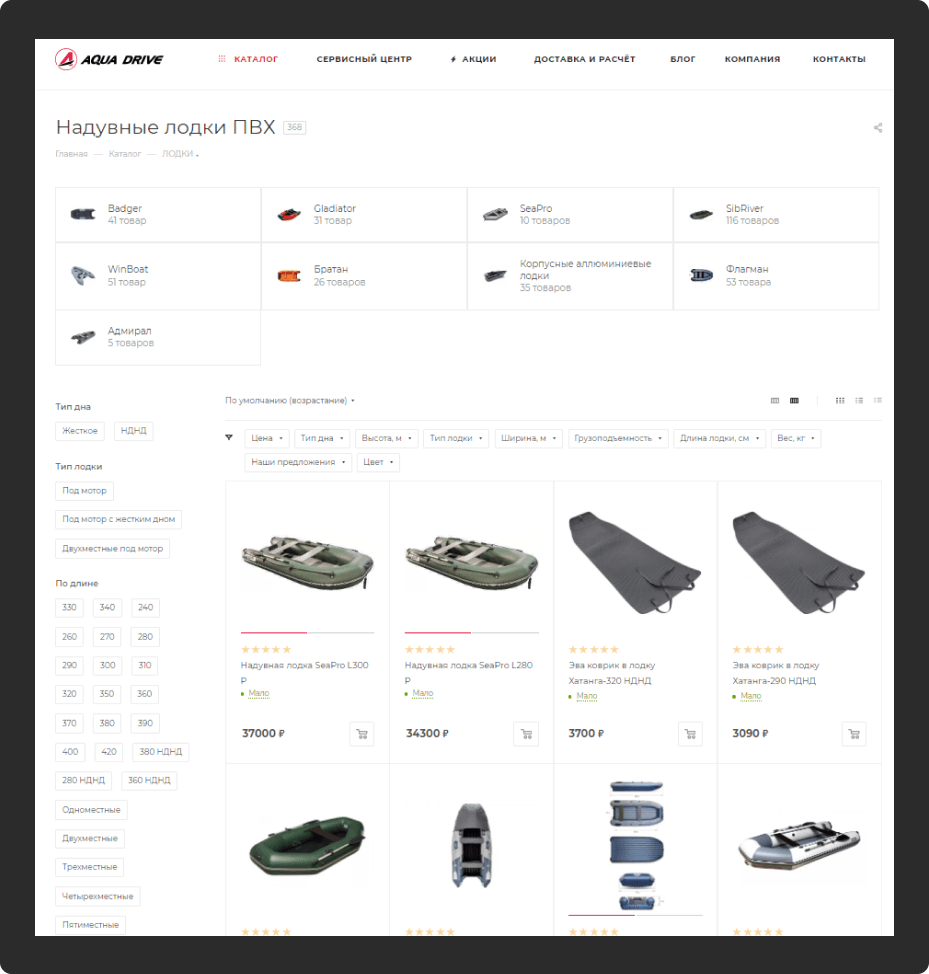Toggle the Под мотор boat filter

pos(84,491)
